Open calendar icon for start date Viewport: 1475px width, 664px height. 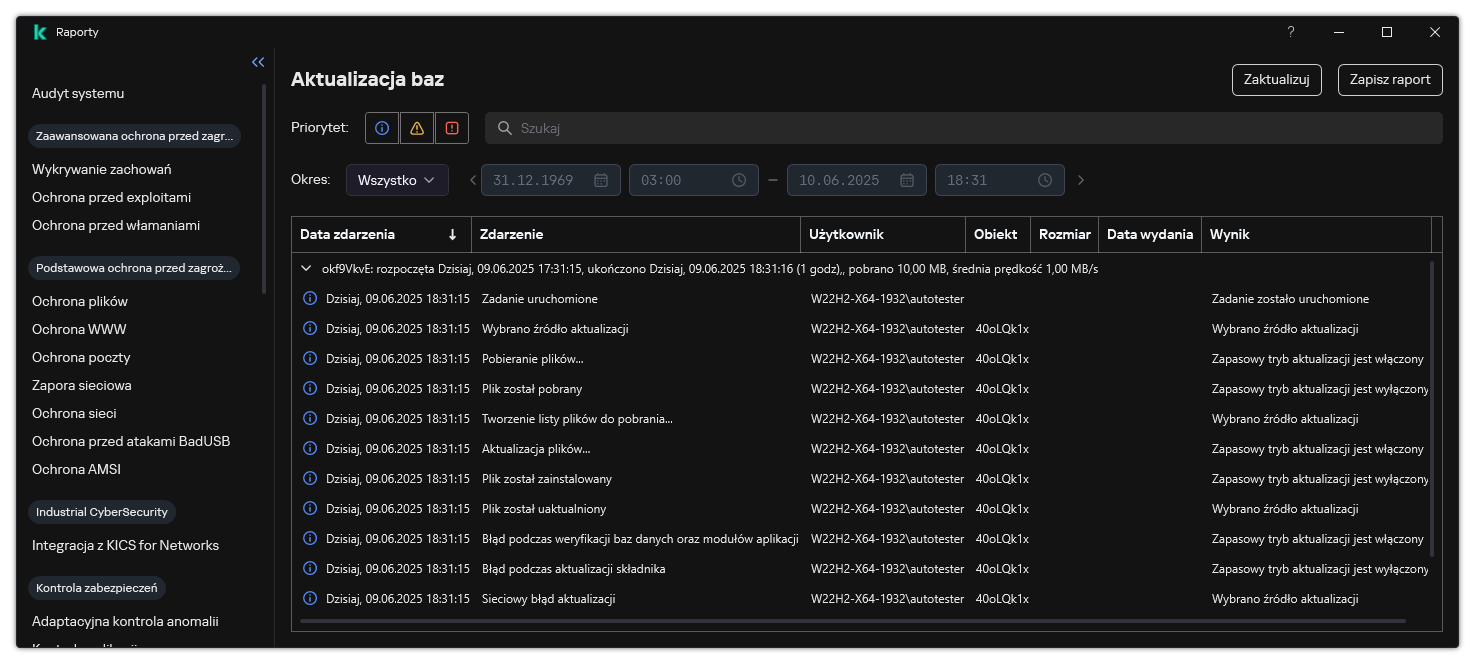[x=601, y=180]
